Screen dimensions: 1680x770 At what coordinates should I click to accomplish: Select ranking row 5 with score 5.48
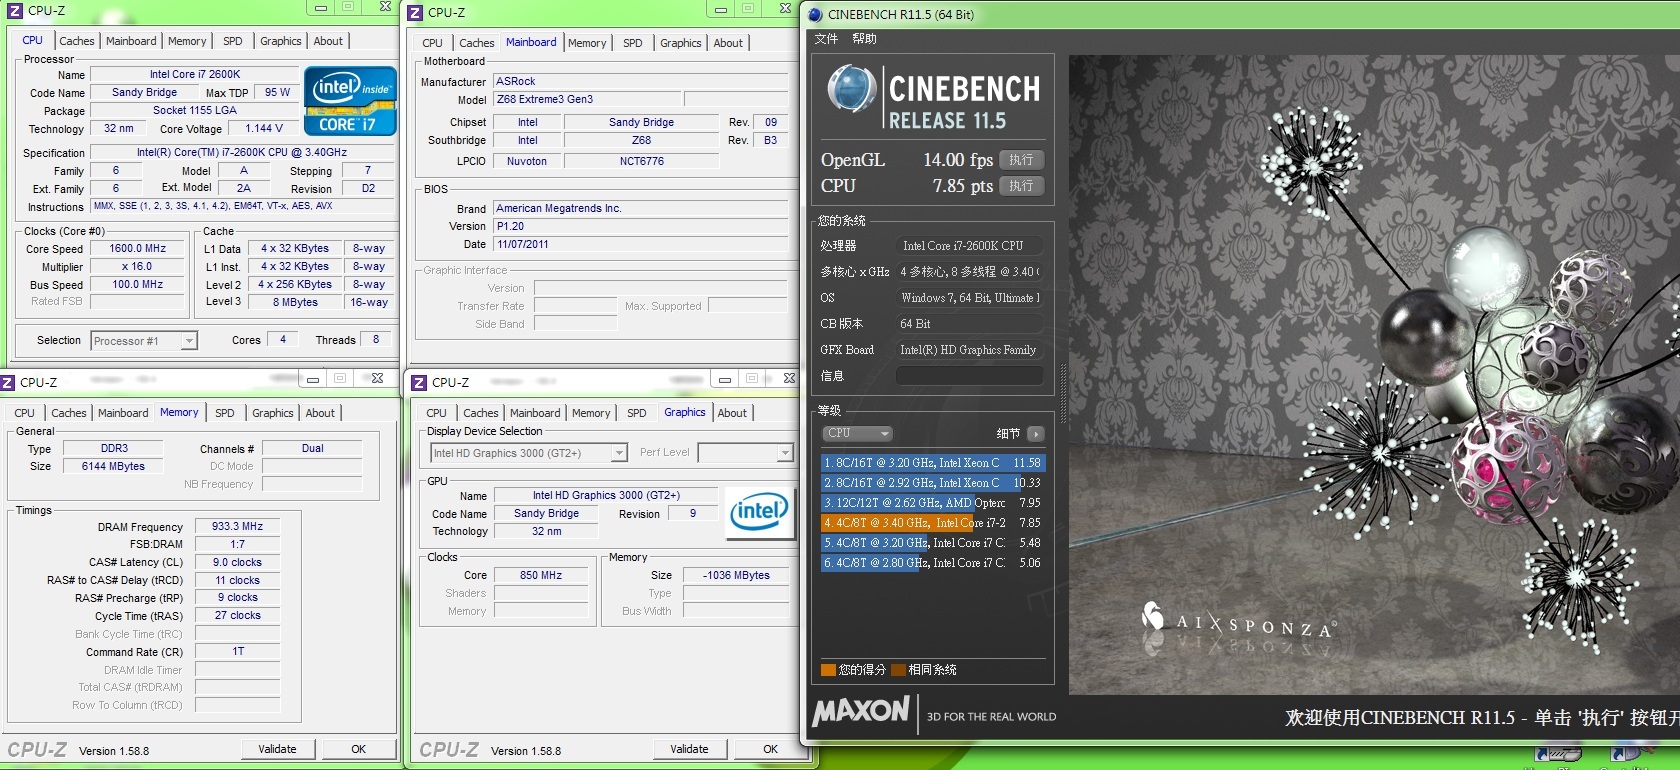coord(932,543)
